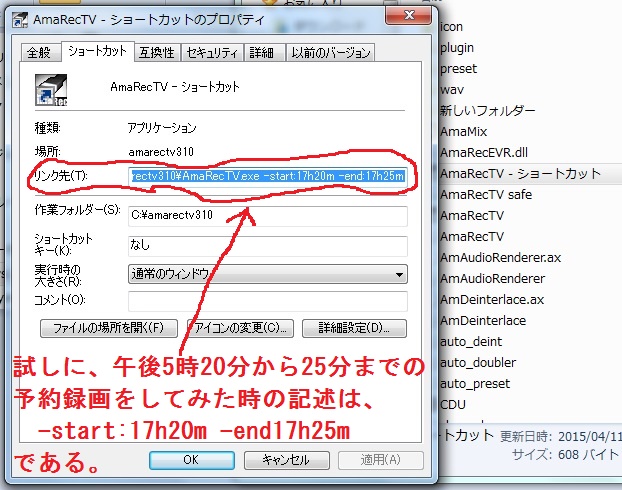Click the キャンセル button
Viewport: 622px width, 490px height.
(x=286, y=460)
